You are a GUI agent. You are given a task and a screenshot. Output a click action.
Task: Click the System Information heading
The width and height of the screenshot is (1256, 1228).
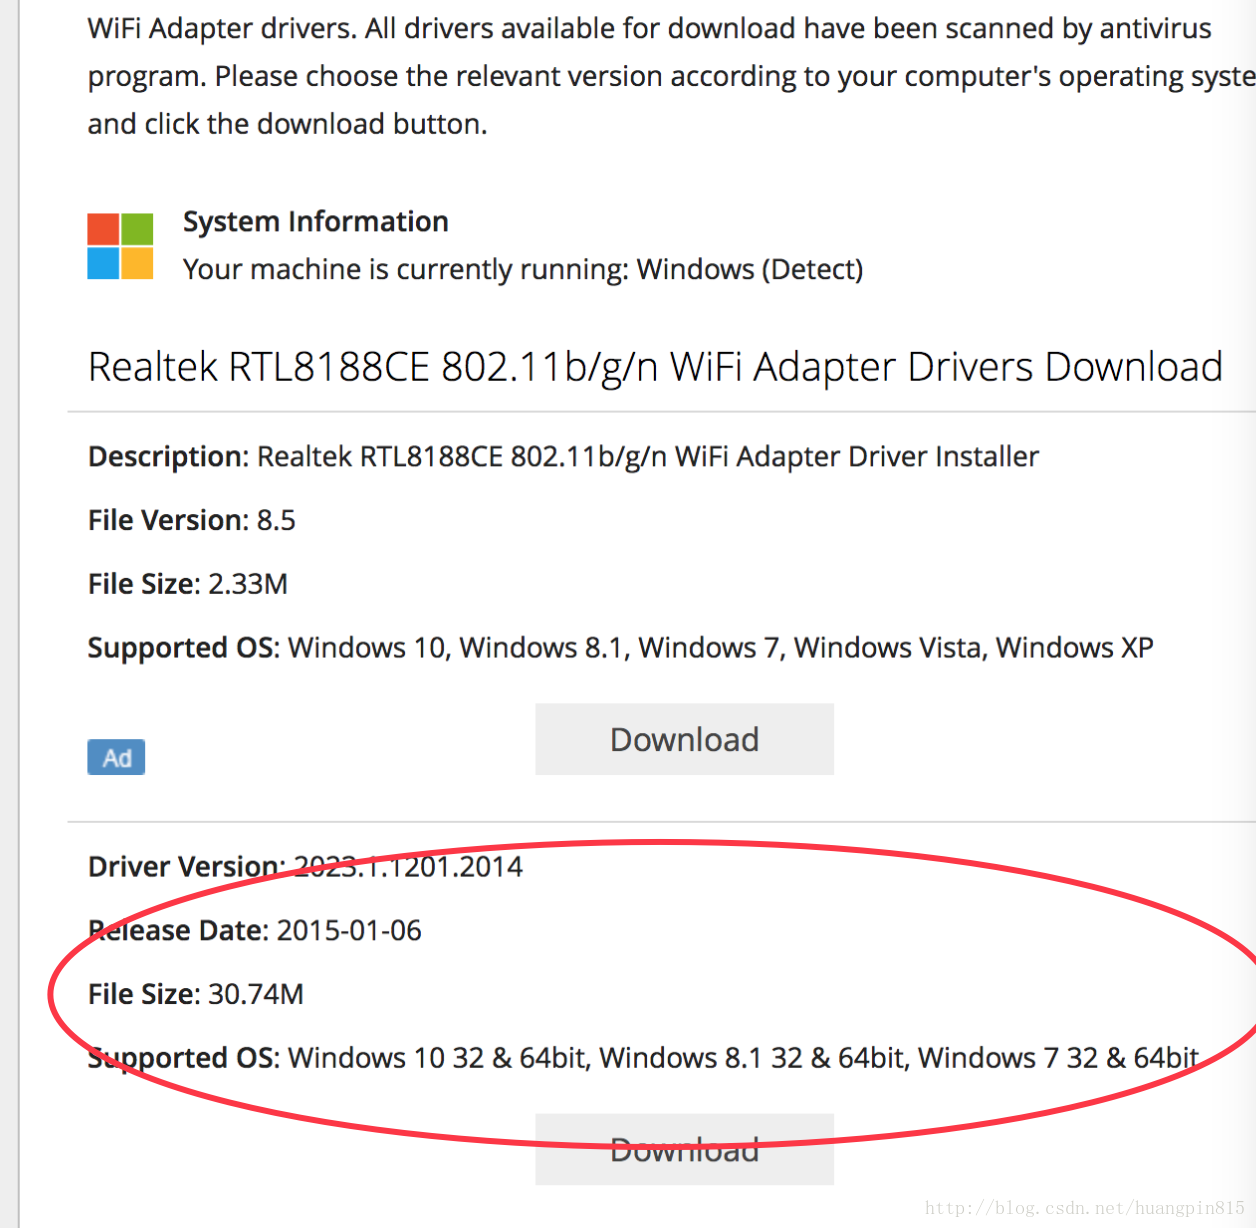tap(315, 221)
